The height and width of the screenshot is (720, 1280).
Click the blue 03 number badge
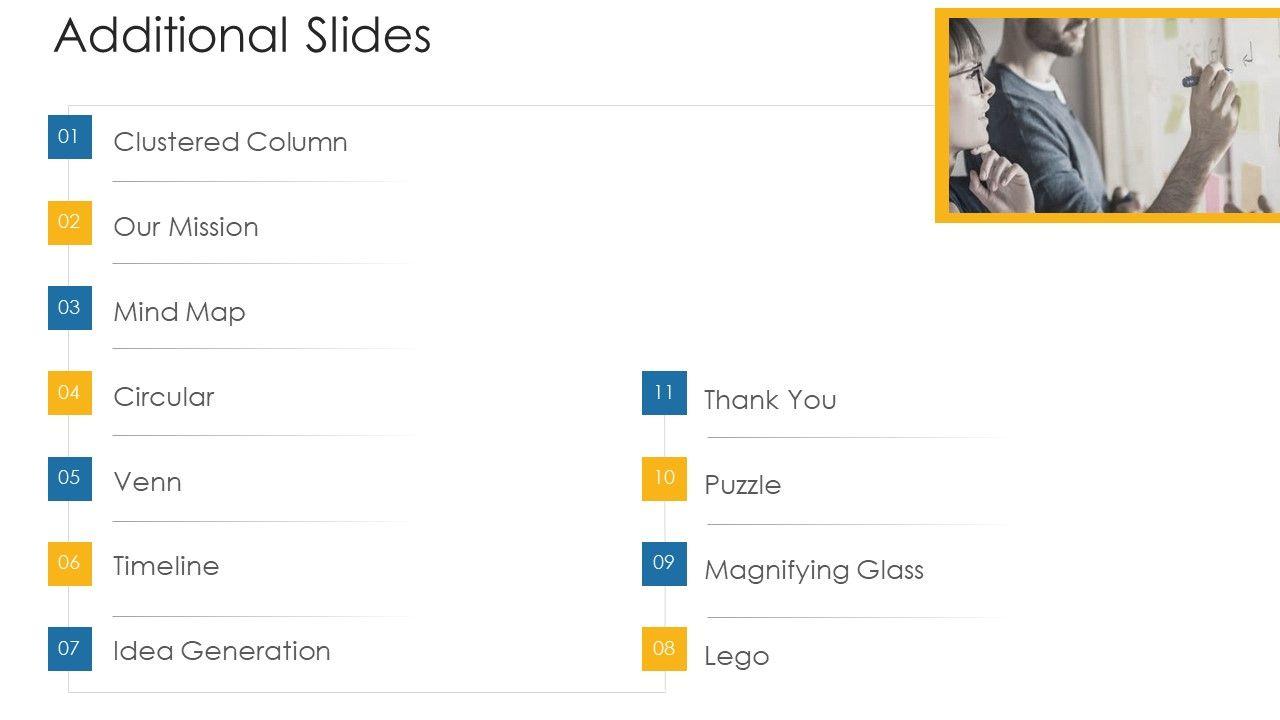[70, 308]
